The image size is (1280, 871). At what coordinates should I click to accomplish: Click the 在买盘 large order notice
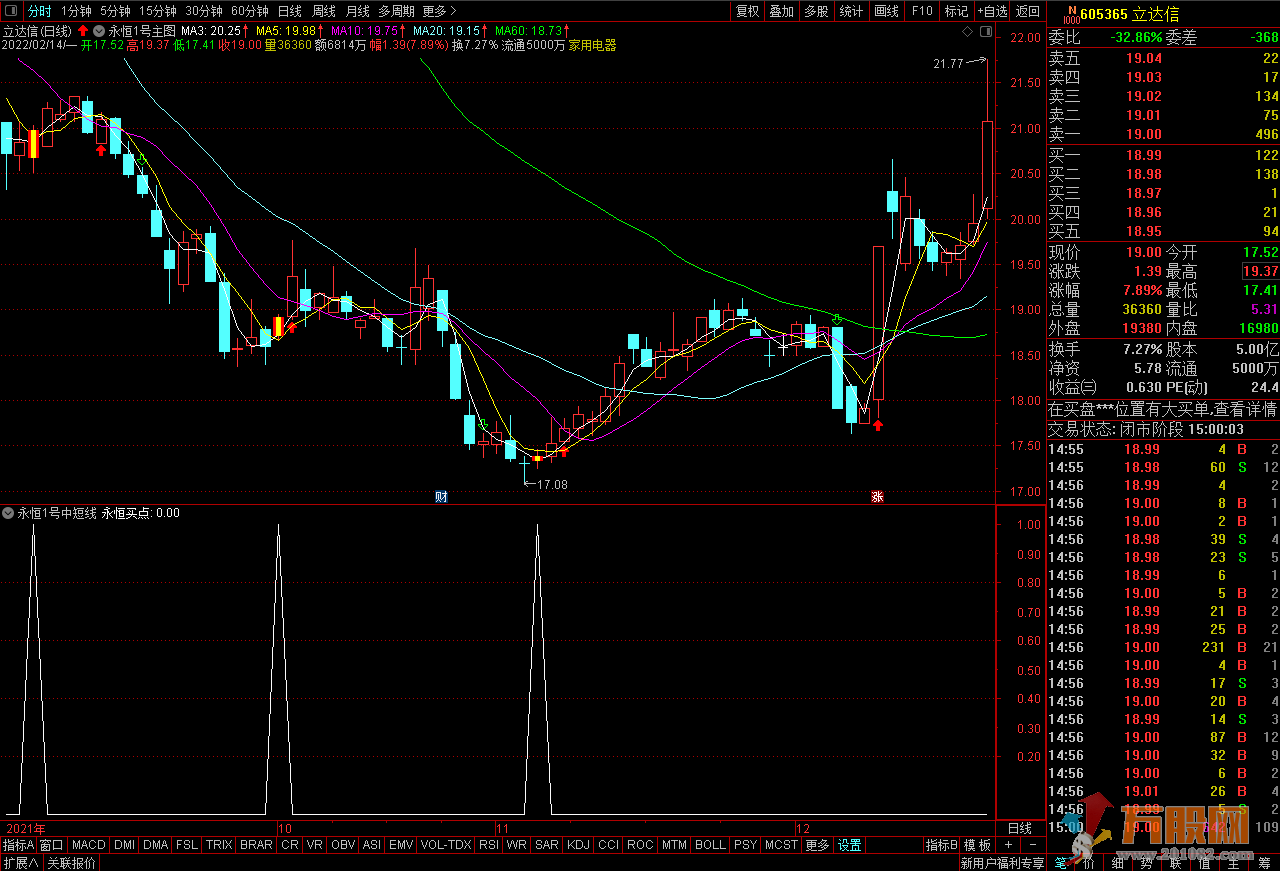[x=1162, y=409]
